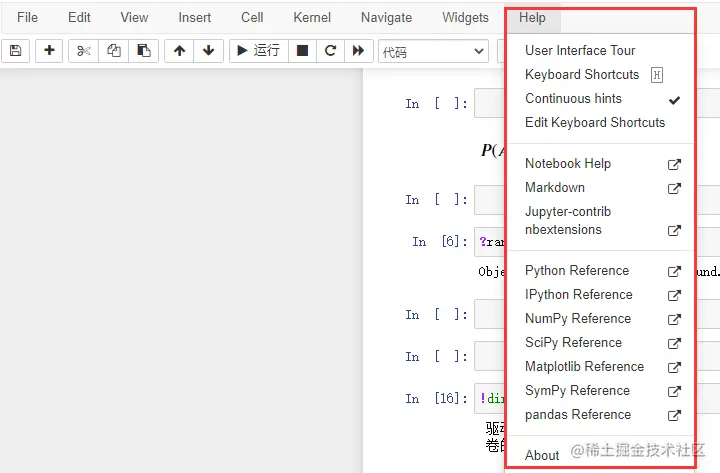Interrupt the kernel with the stop icon
This screenshot has width=720, height=473.
pos(302,51)
